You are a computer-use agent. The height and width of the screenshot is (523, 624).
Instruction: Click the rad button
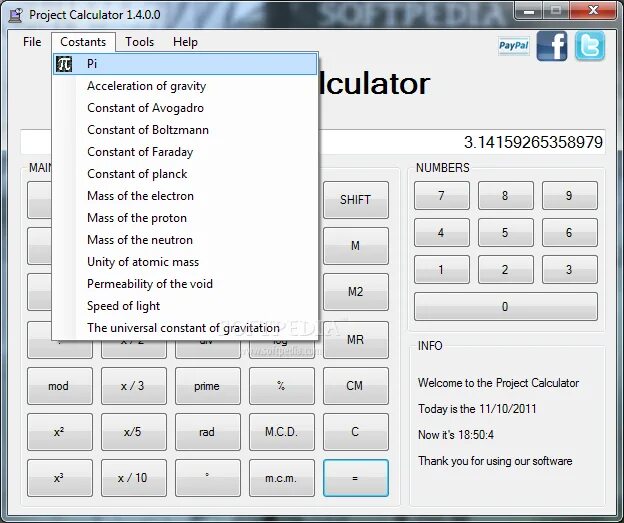[208, 432]
